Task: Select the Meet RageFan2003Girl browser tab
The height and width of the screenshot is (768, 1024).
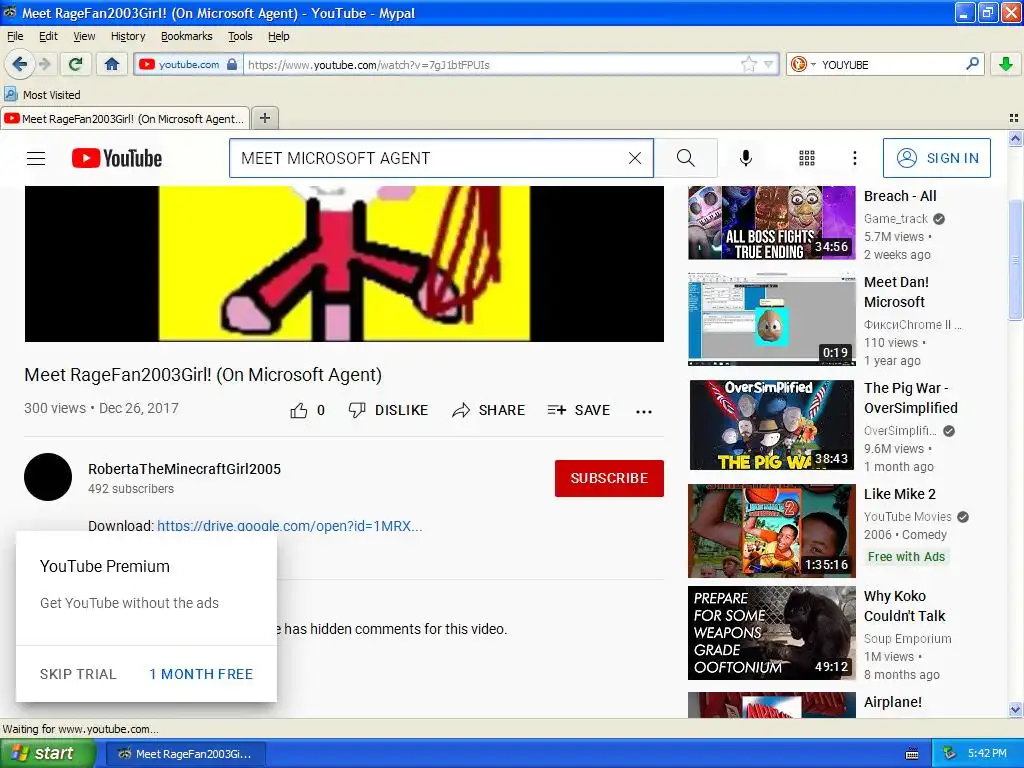Action: [x=125, y=118]
